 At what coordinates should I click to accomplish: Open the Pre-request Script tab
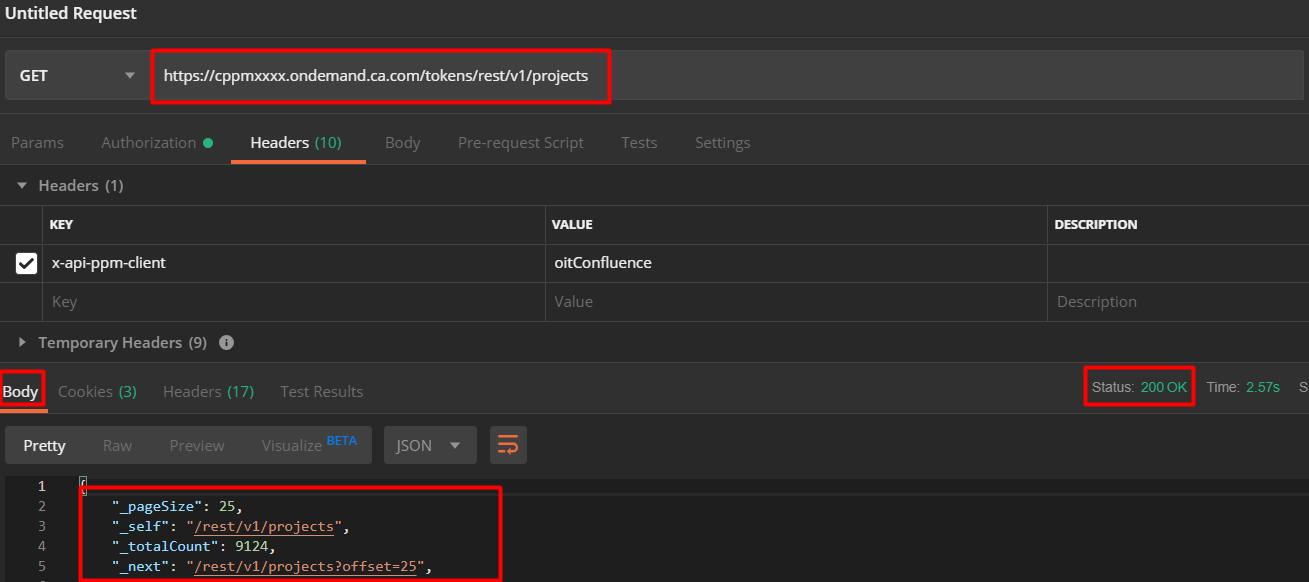[521, 143]
